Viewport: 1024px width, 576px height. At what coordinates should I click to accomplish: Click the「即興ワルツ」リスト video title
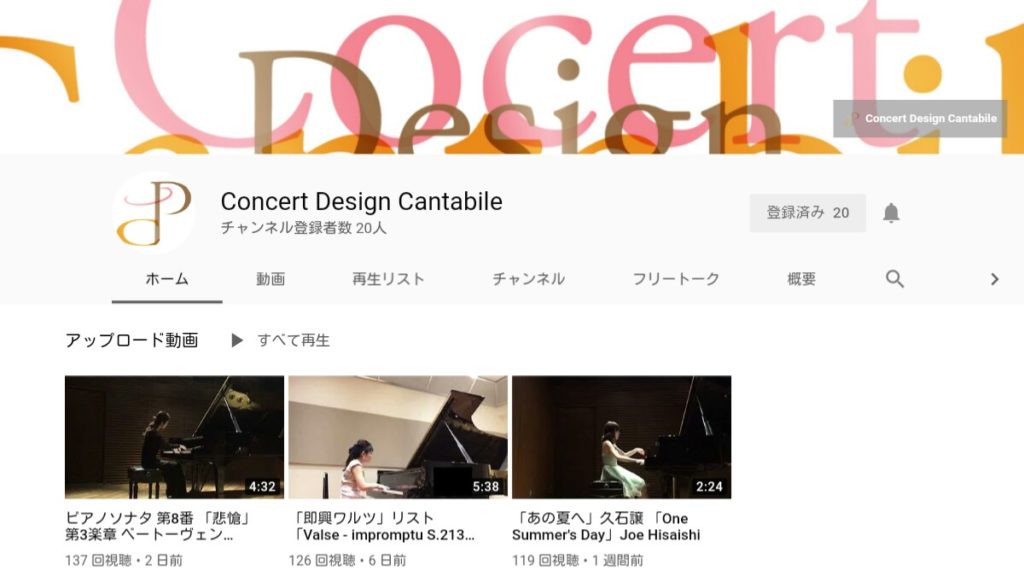(382, 526)
